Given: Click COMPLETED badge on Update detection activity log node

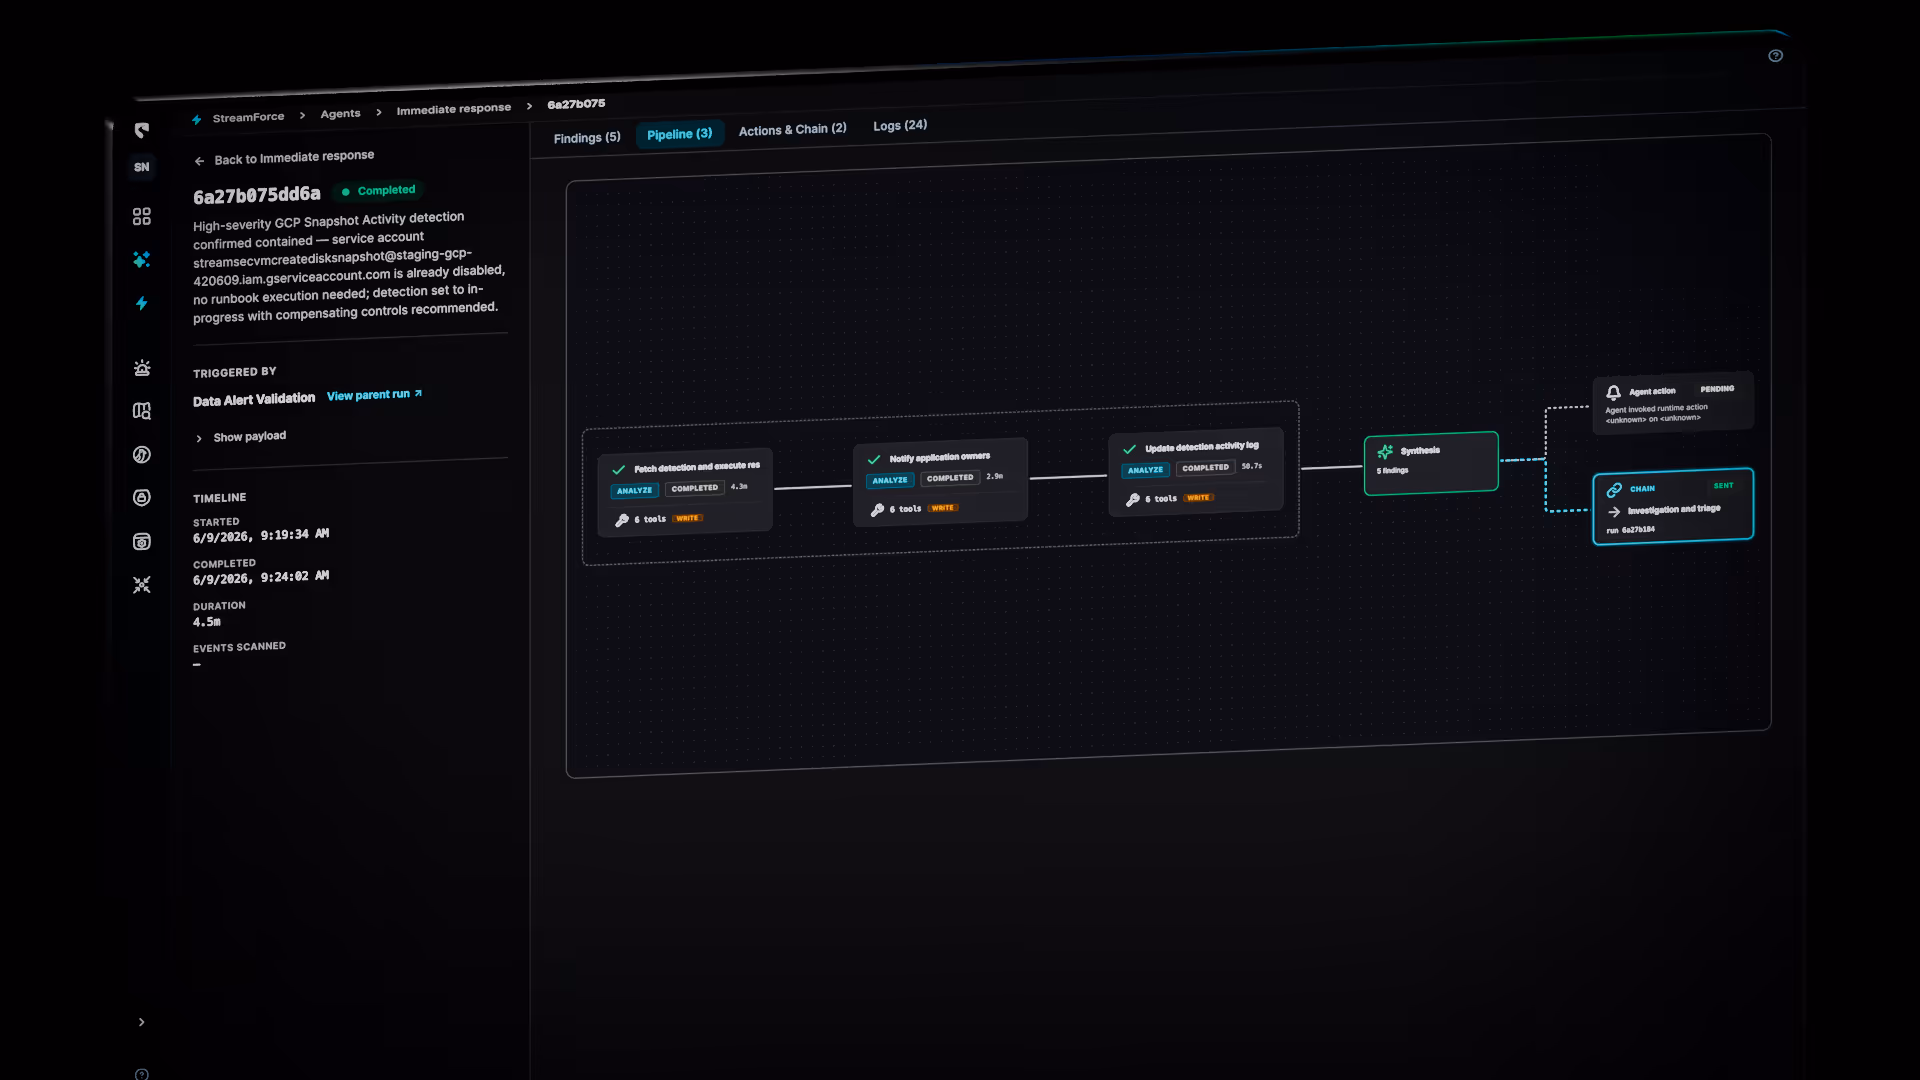Looking at the screenshot, I should pyautogui.click(x=1205, y=468).
